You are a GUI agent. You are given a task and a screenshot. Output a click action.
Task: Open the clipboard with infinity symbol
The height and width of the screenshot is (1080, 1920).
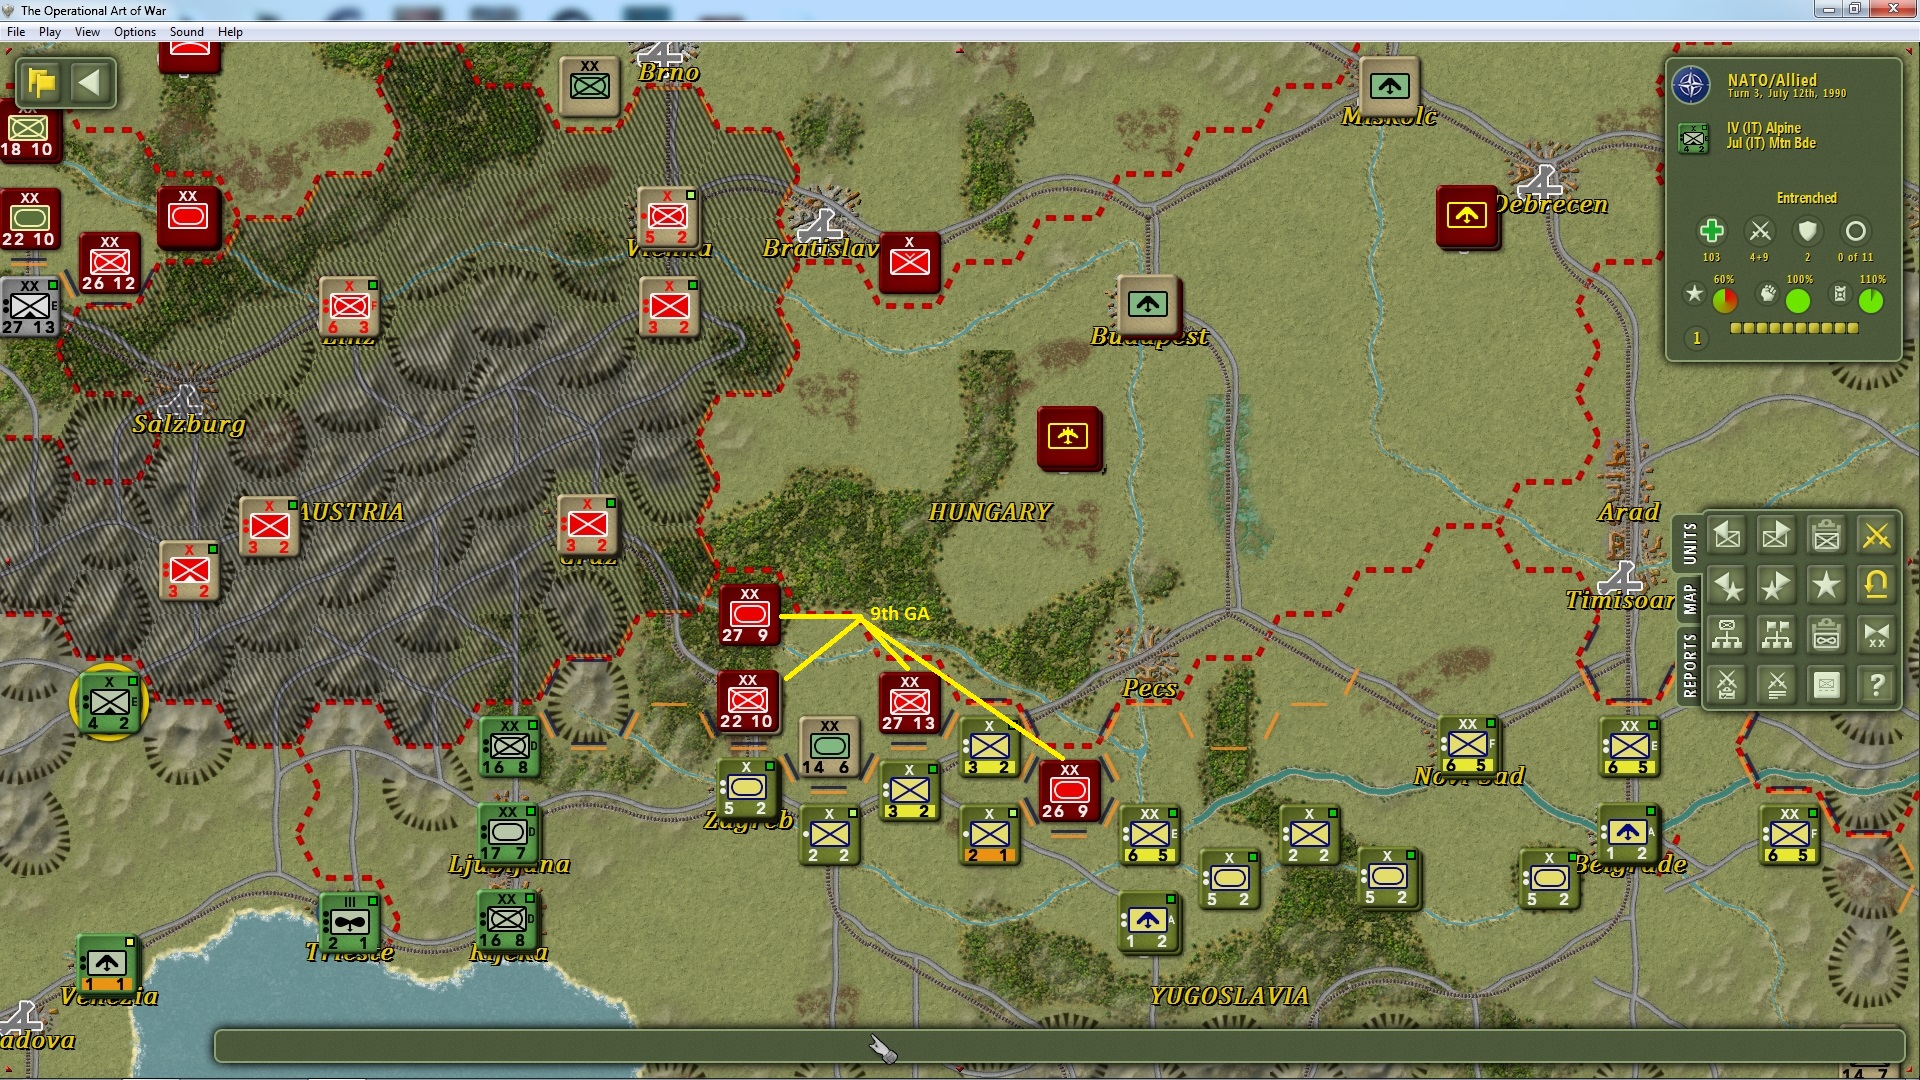pyautogui.click(x=1826, y=635)
